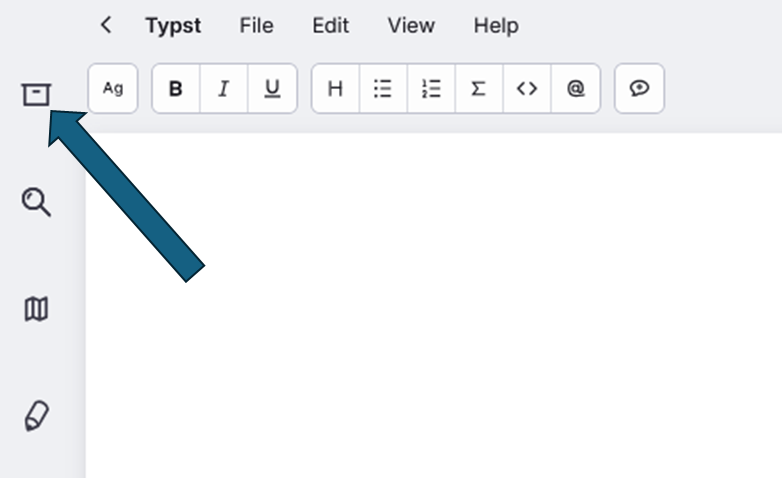Screen dimensions: 782x478
Task: Open the File menu
Action: point(256,26)
